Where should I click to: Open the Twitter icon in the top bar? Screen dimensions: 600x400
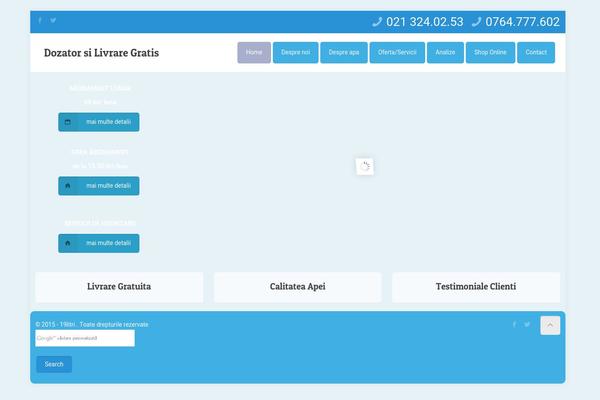pyautogui.click(x=53, y=20)
